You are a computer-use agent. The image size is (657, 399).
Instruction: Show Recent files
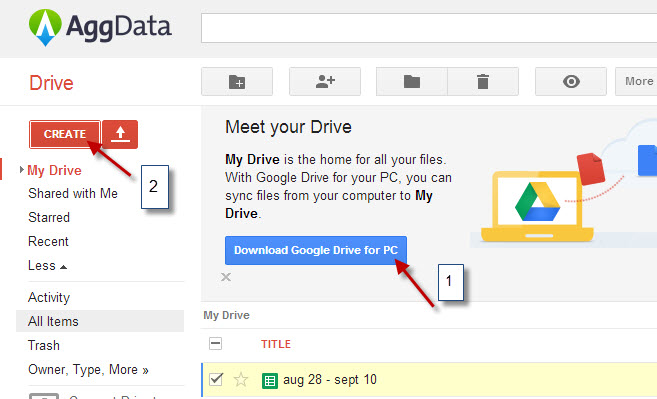coord(48,241)
